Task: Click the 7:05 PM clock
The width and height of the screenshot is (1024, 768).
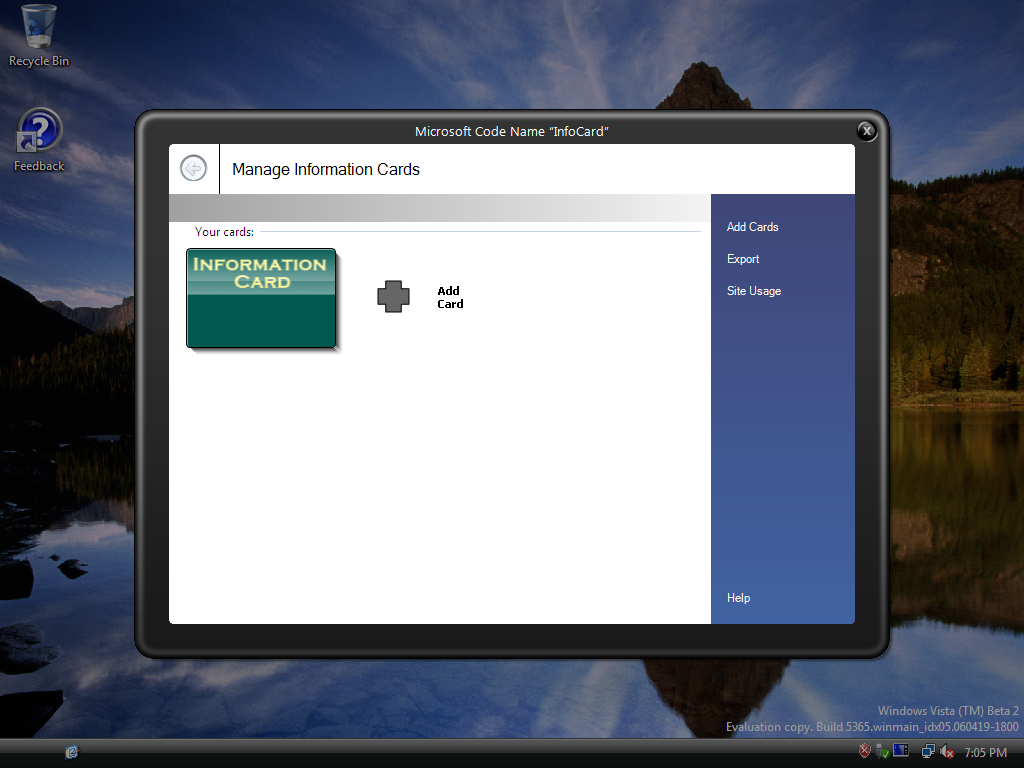Action: click(985, 752)
